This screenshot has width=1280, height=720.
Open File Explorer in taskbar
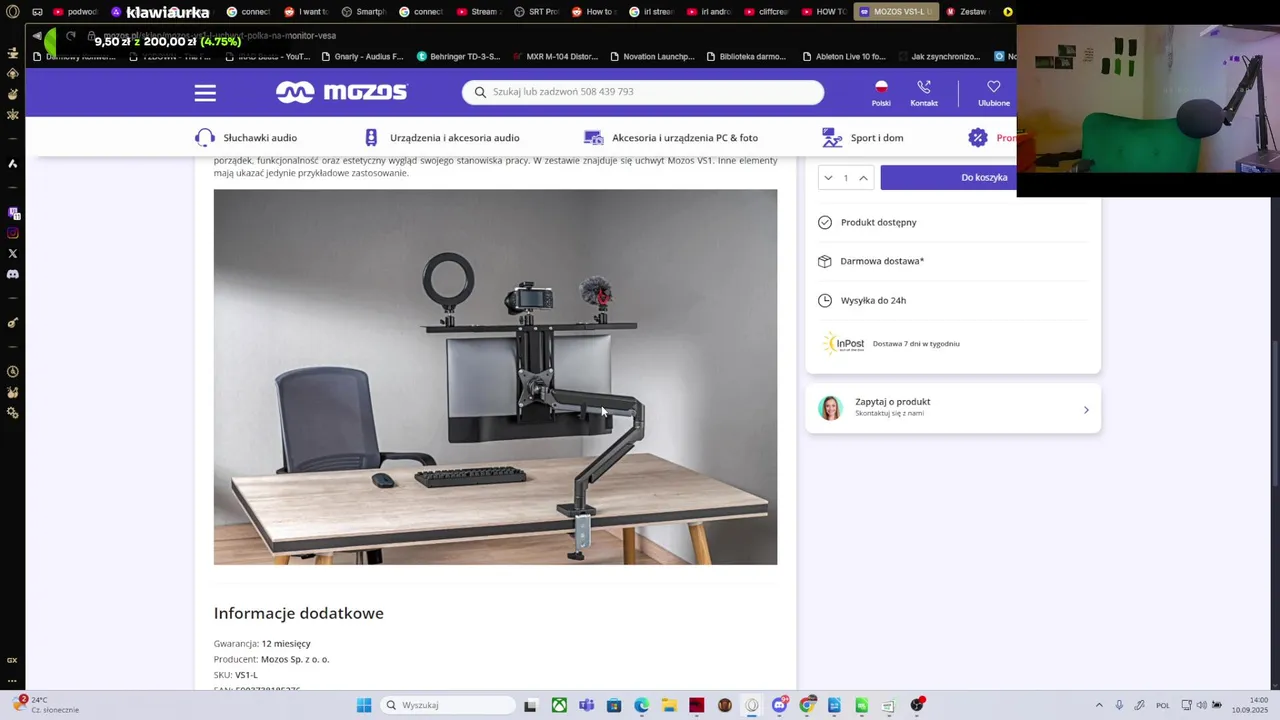[x=669, y=705]
